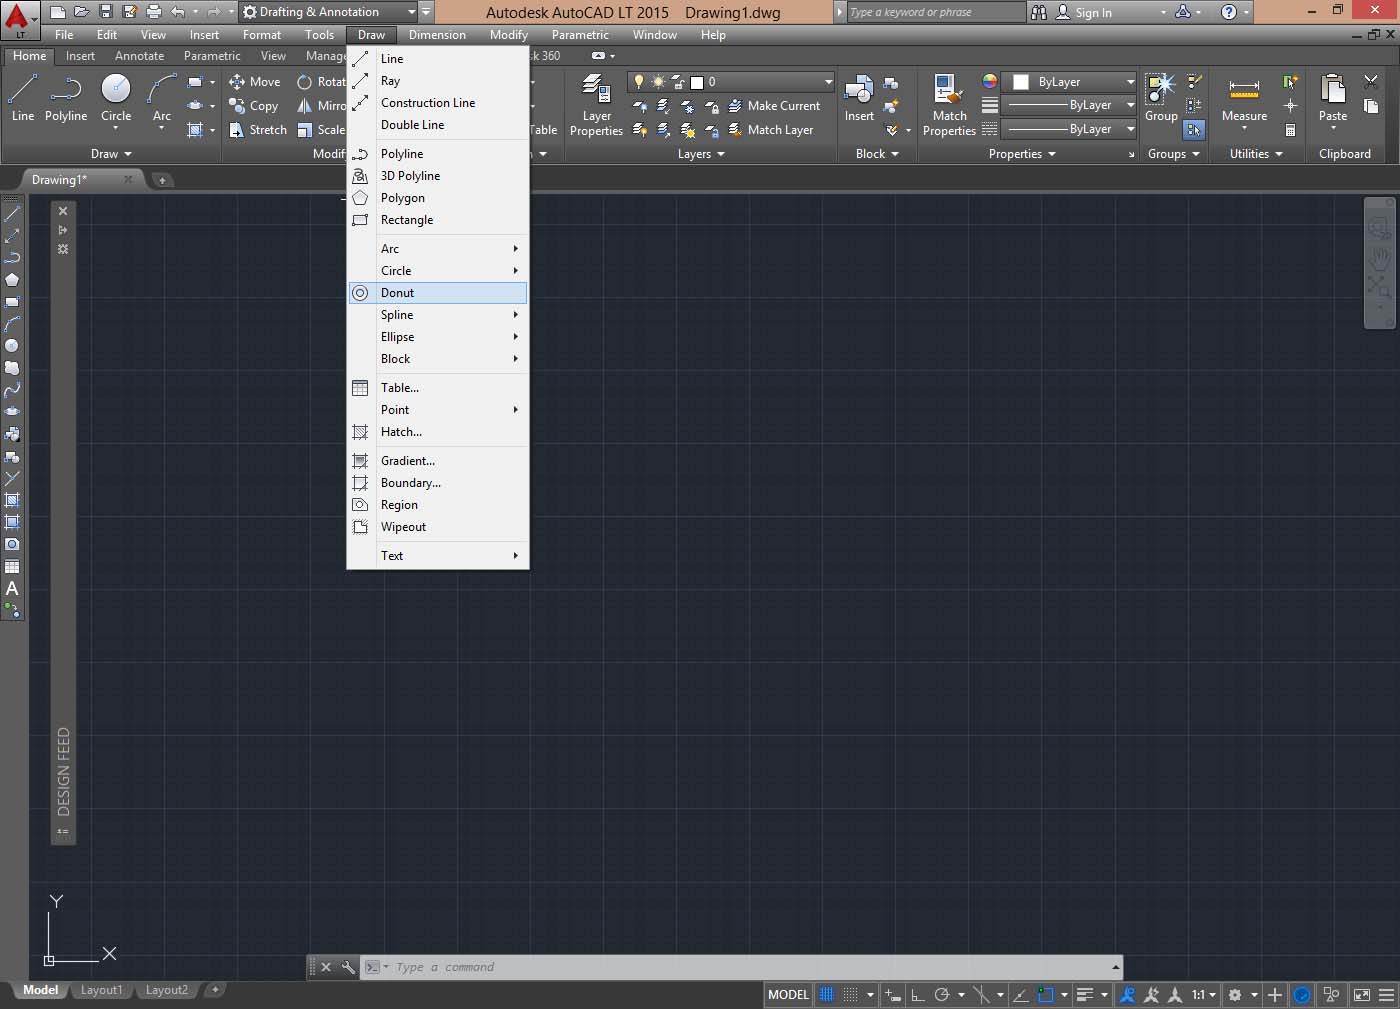The image size is (1400, 1009).
Task: Click the layer 0 white color swatch
Action: 697,82
